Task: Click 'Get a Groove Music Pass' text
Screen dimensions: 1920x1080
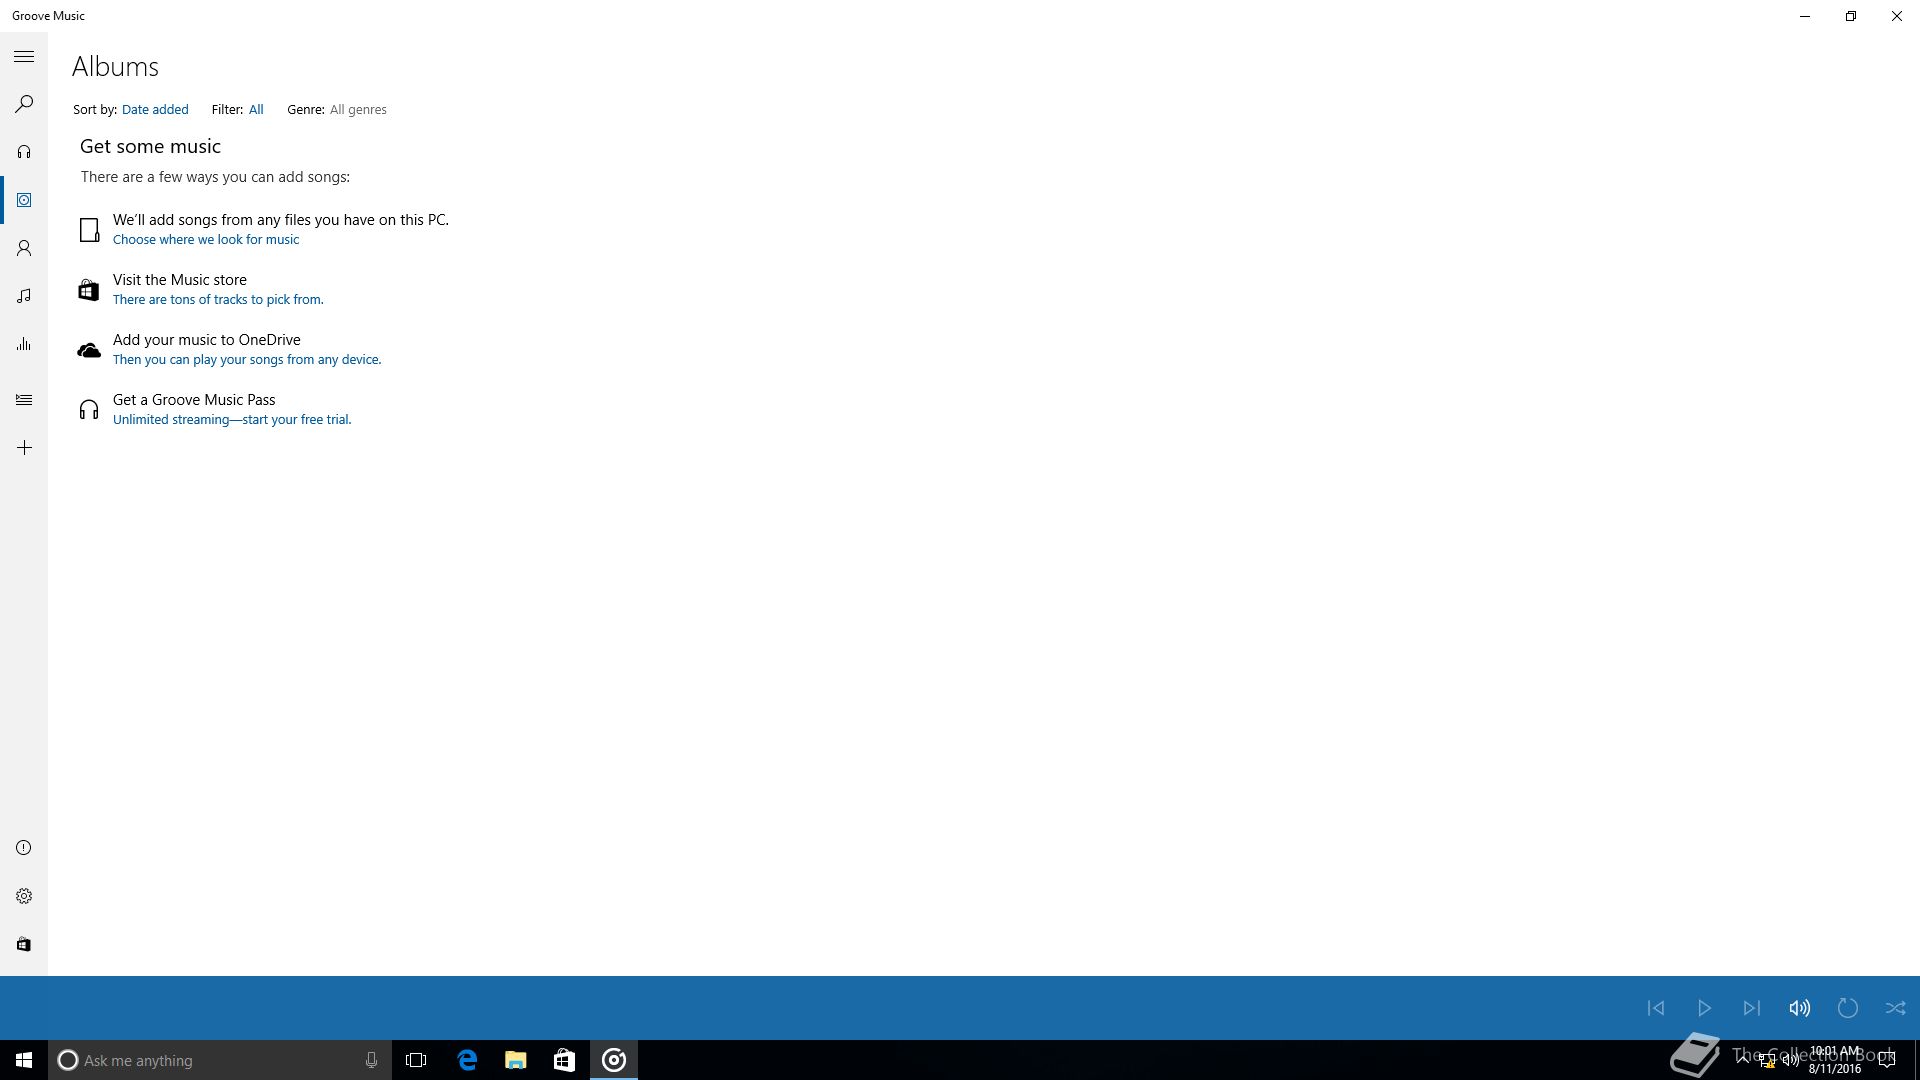Action: coord(194,400)
